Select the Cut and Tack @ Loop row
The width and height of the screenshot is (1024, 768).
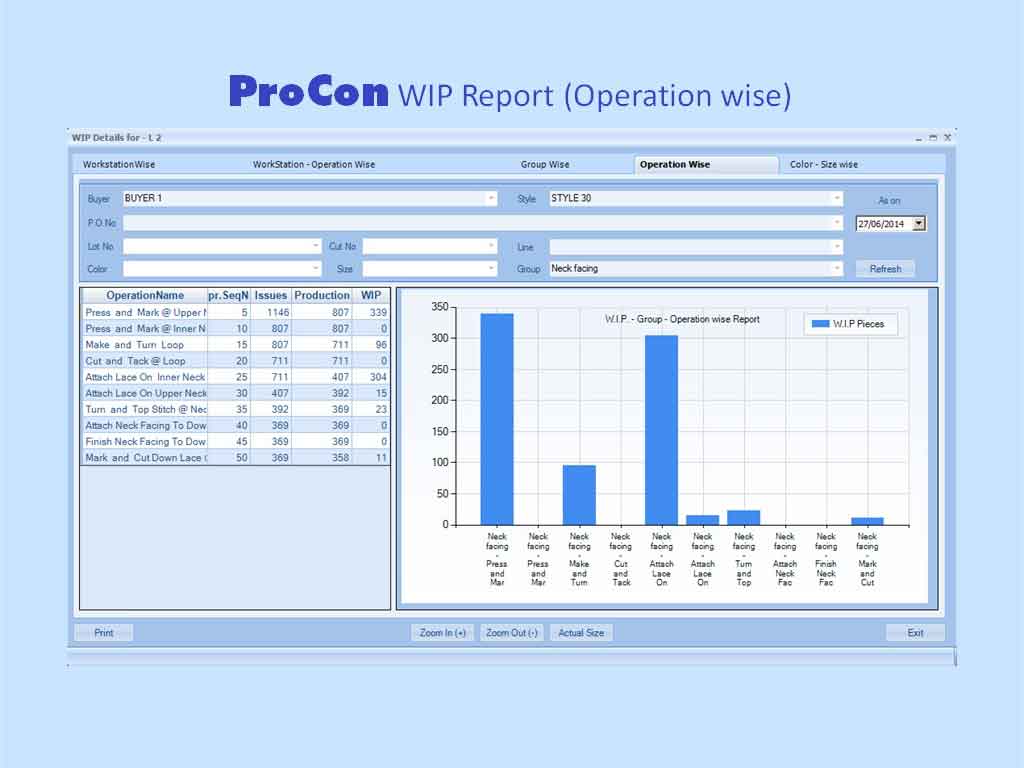235,361
